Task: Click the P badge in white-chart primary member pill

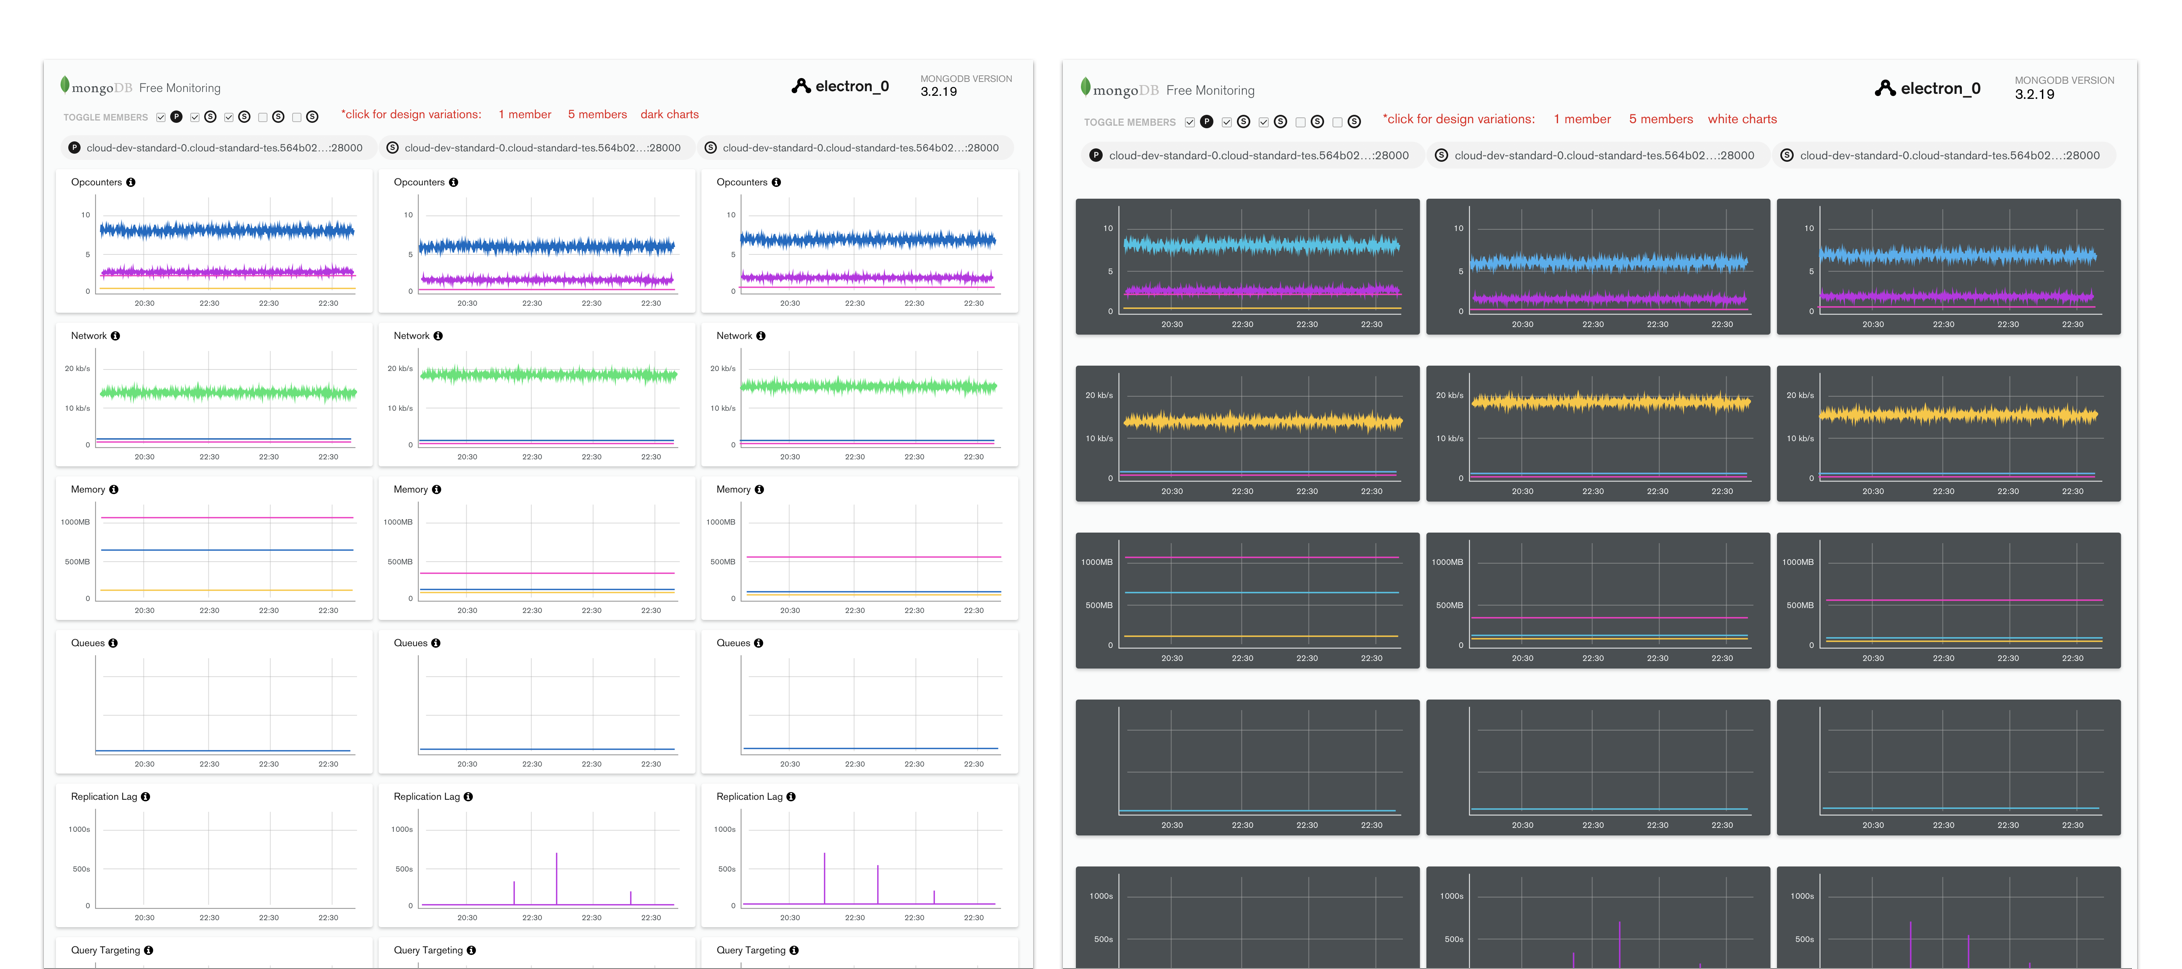Action: point(74,148)
